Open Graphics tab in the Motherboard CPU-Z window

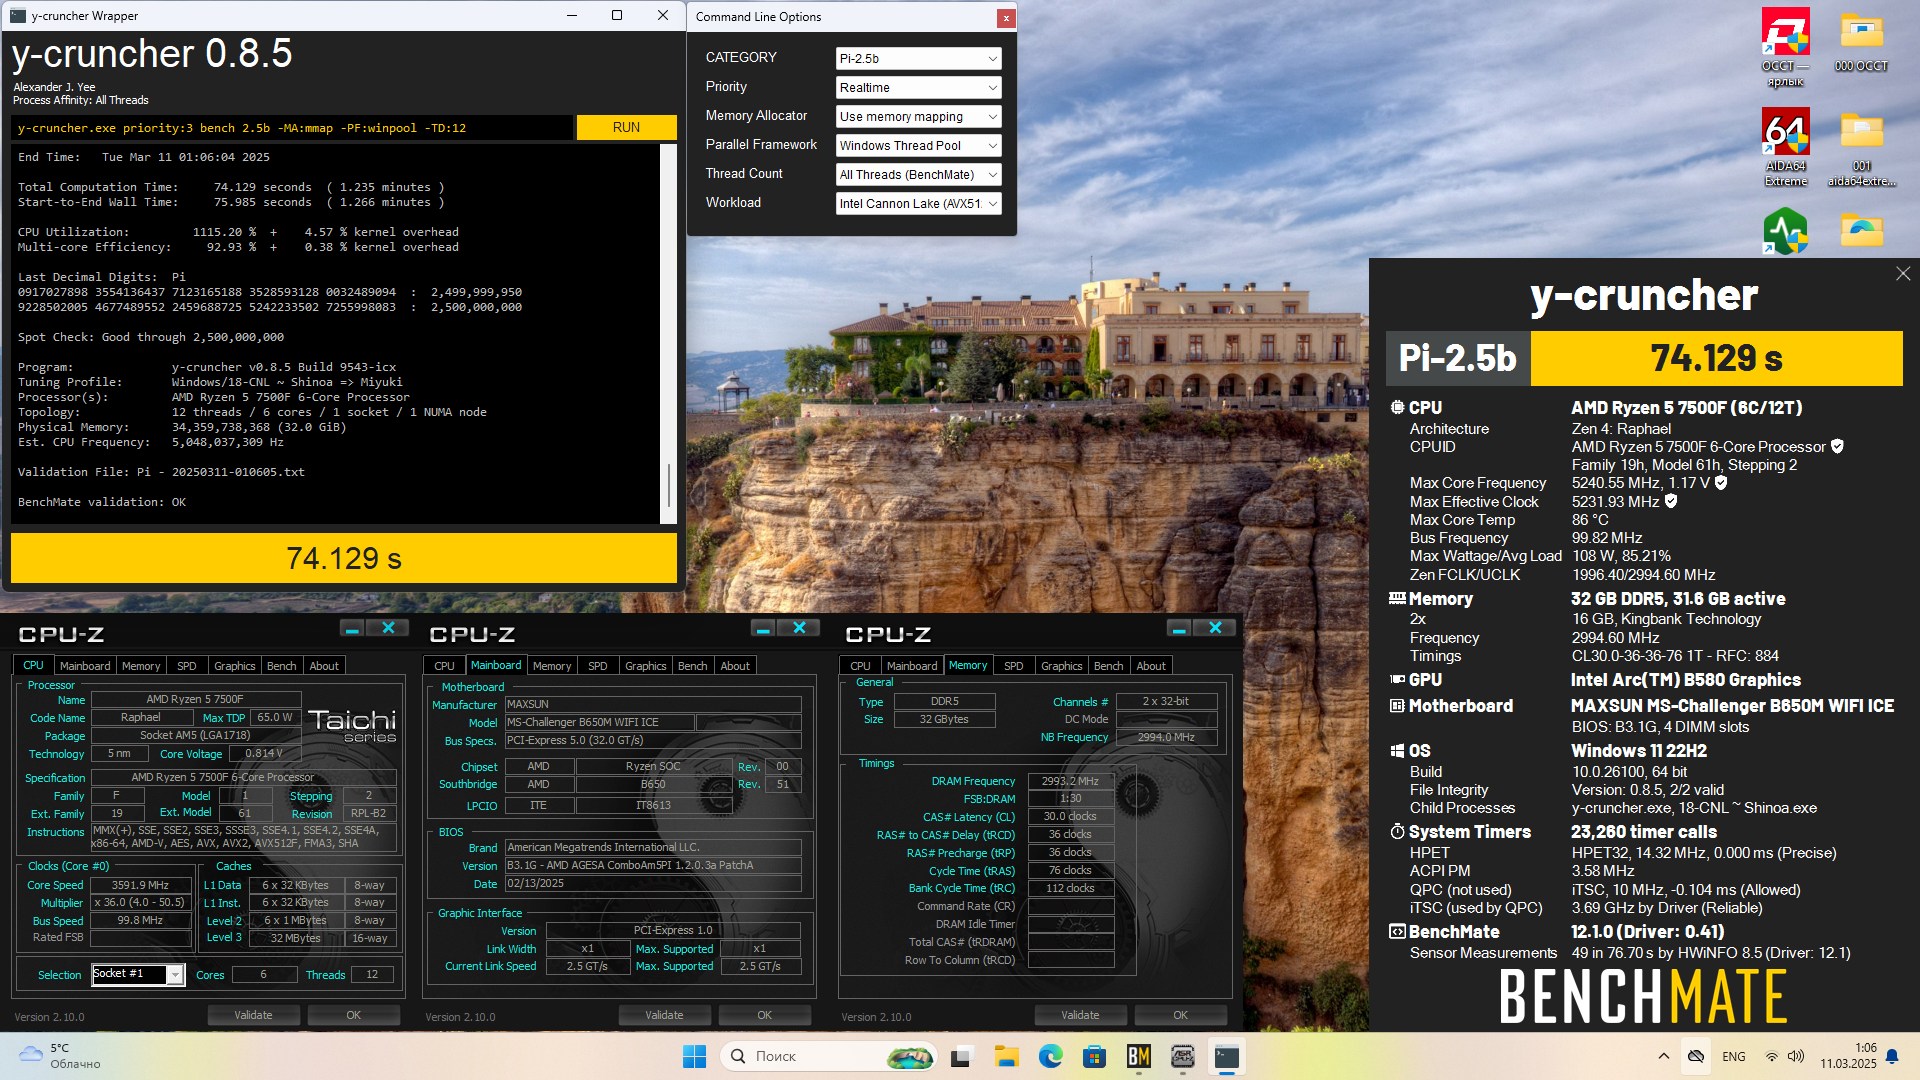(x=645, y=666)
